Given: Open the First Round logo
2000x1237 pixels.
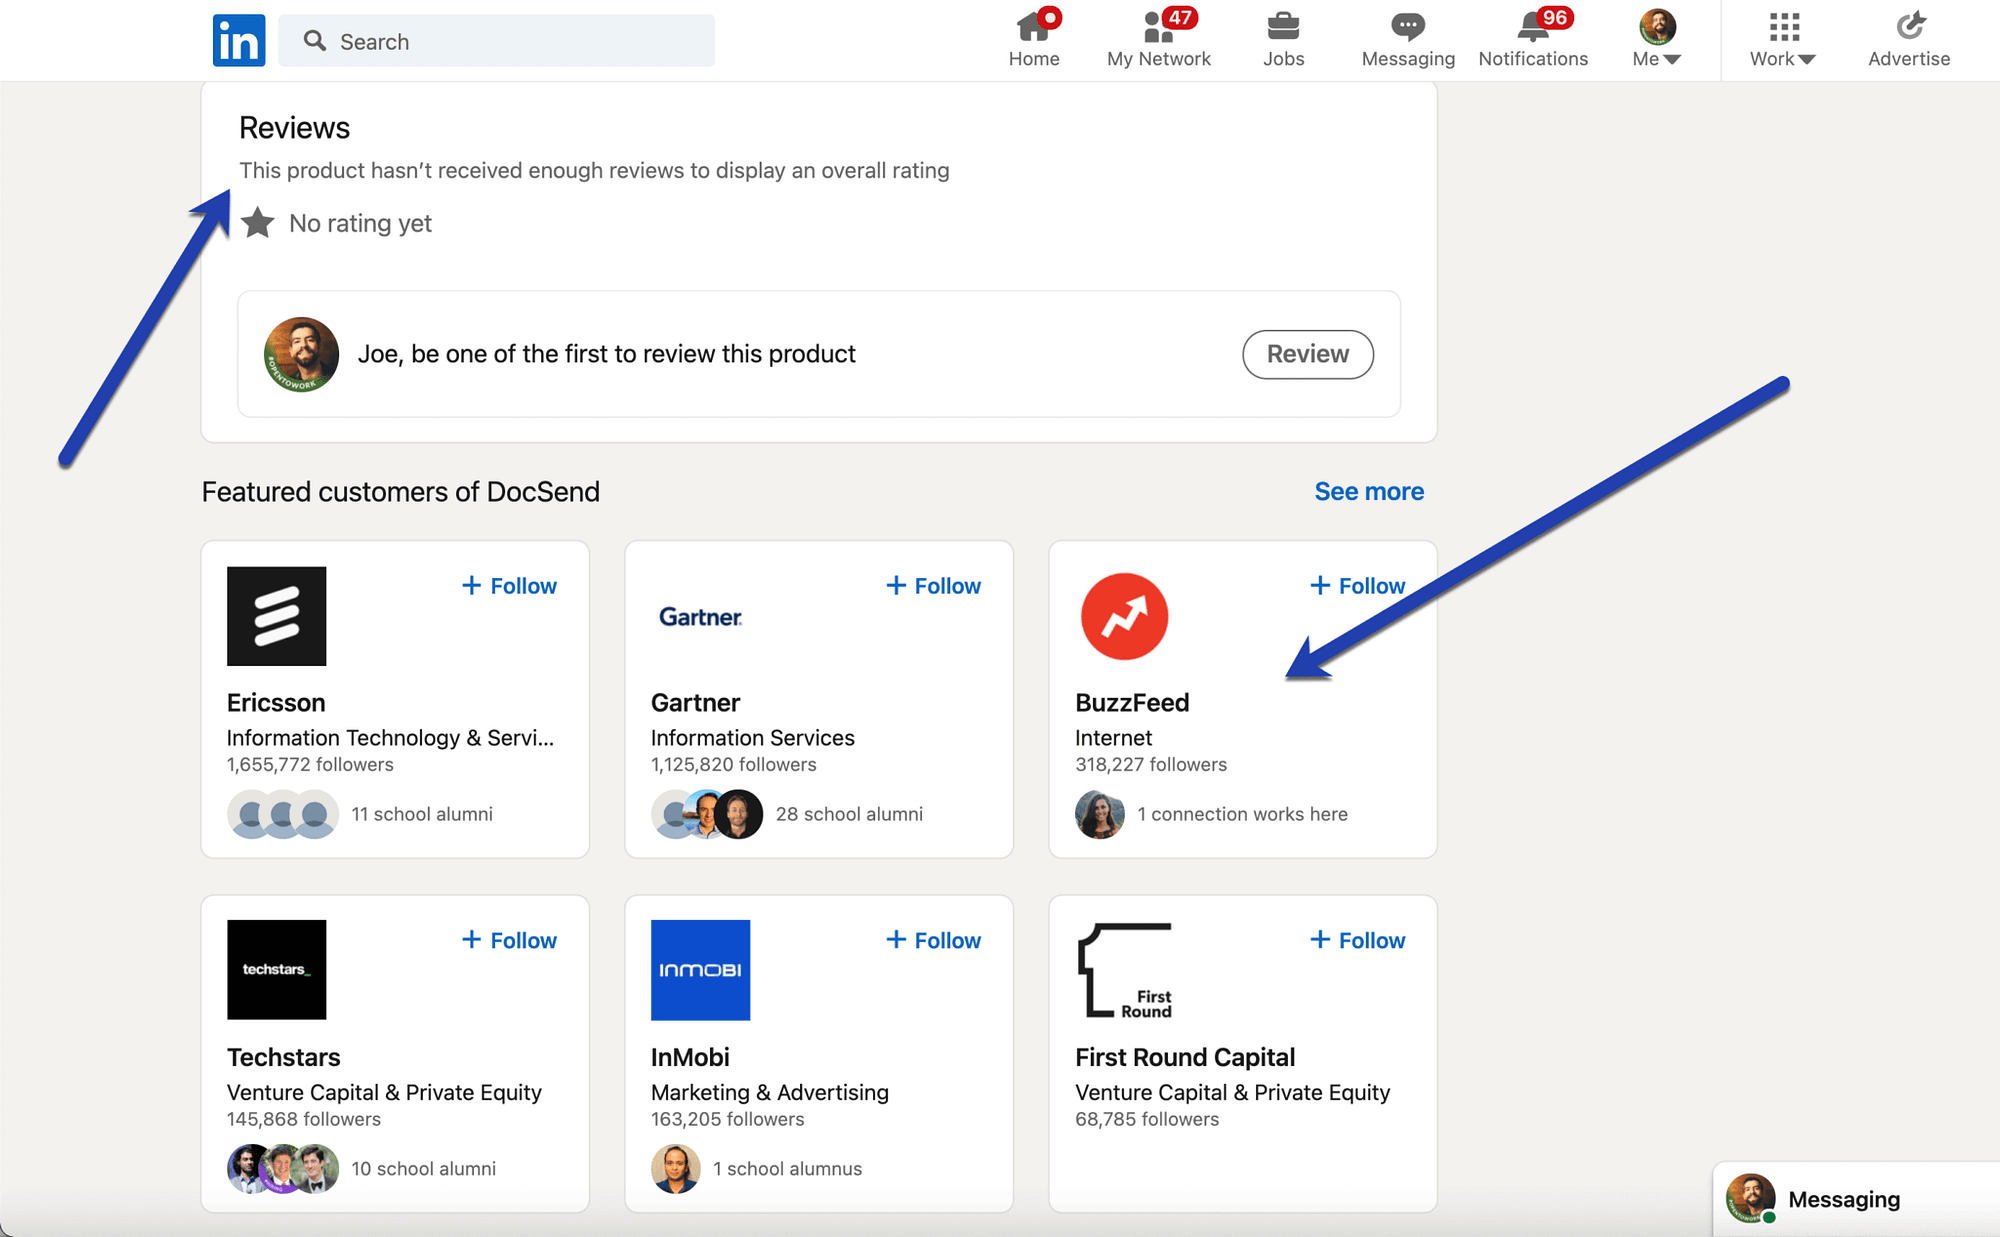Looking at the screenshot, I should (x=1125, y=970).
